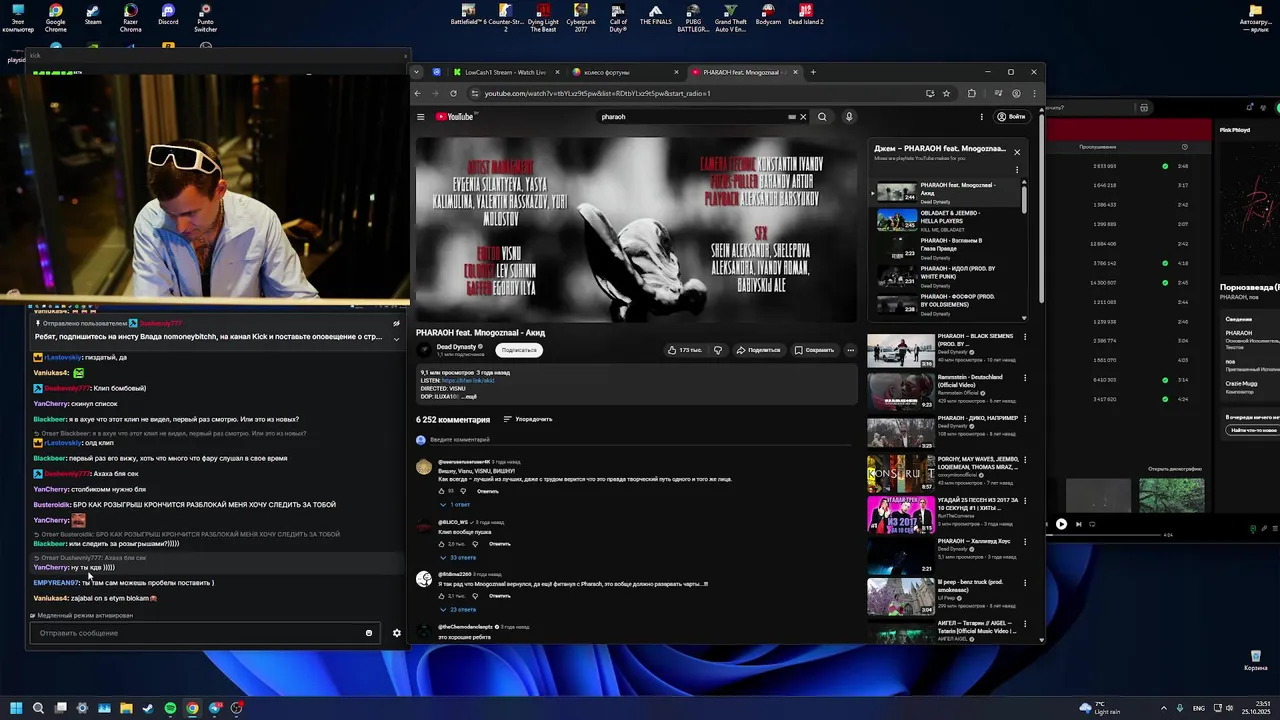
Task: Open Dead Dynasty channel avatar
Action: pos(424,350)
